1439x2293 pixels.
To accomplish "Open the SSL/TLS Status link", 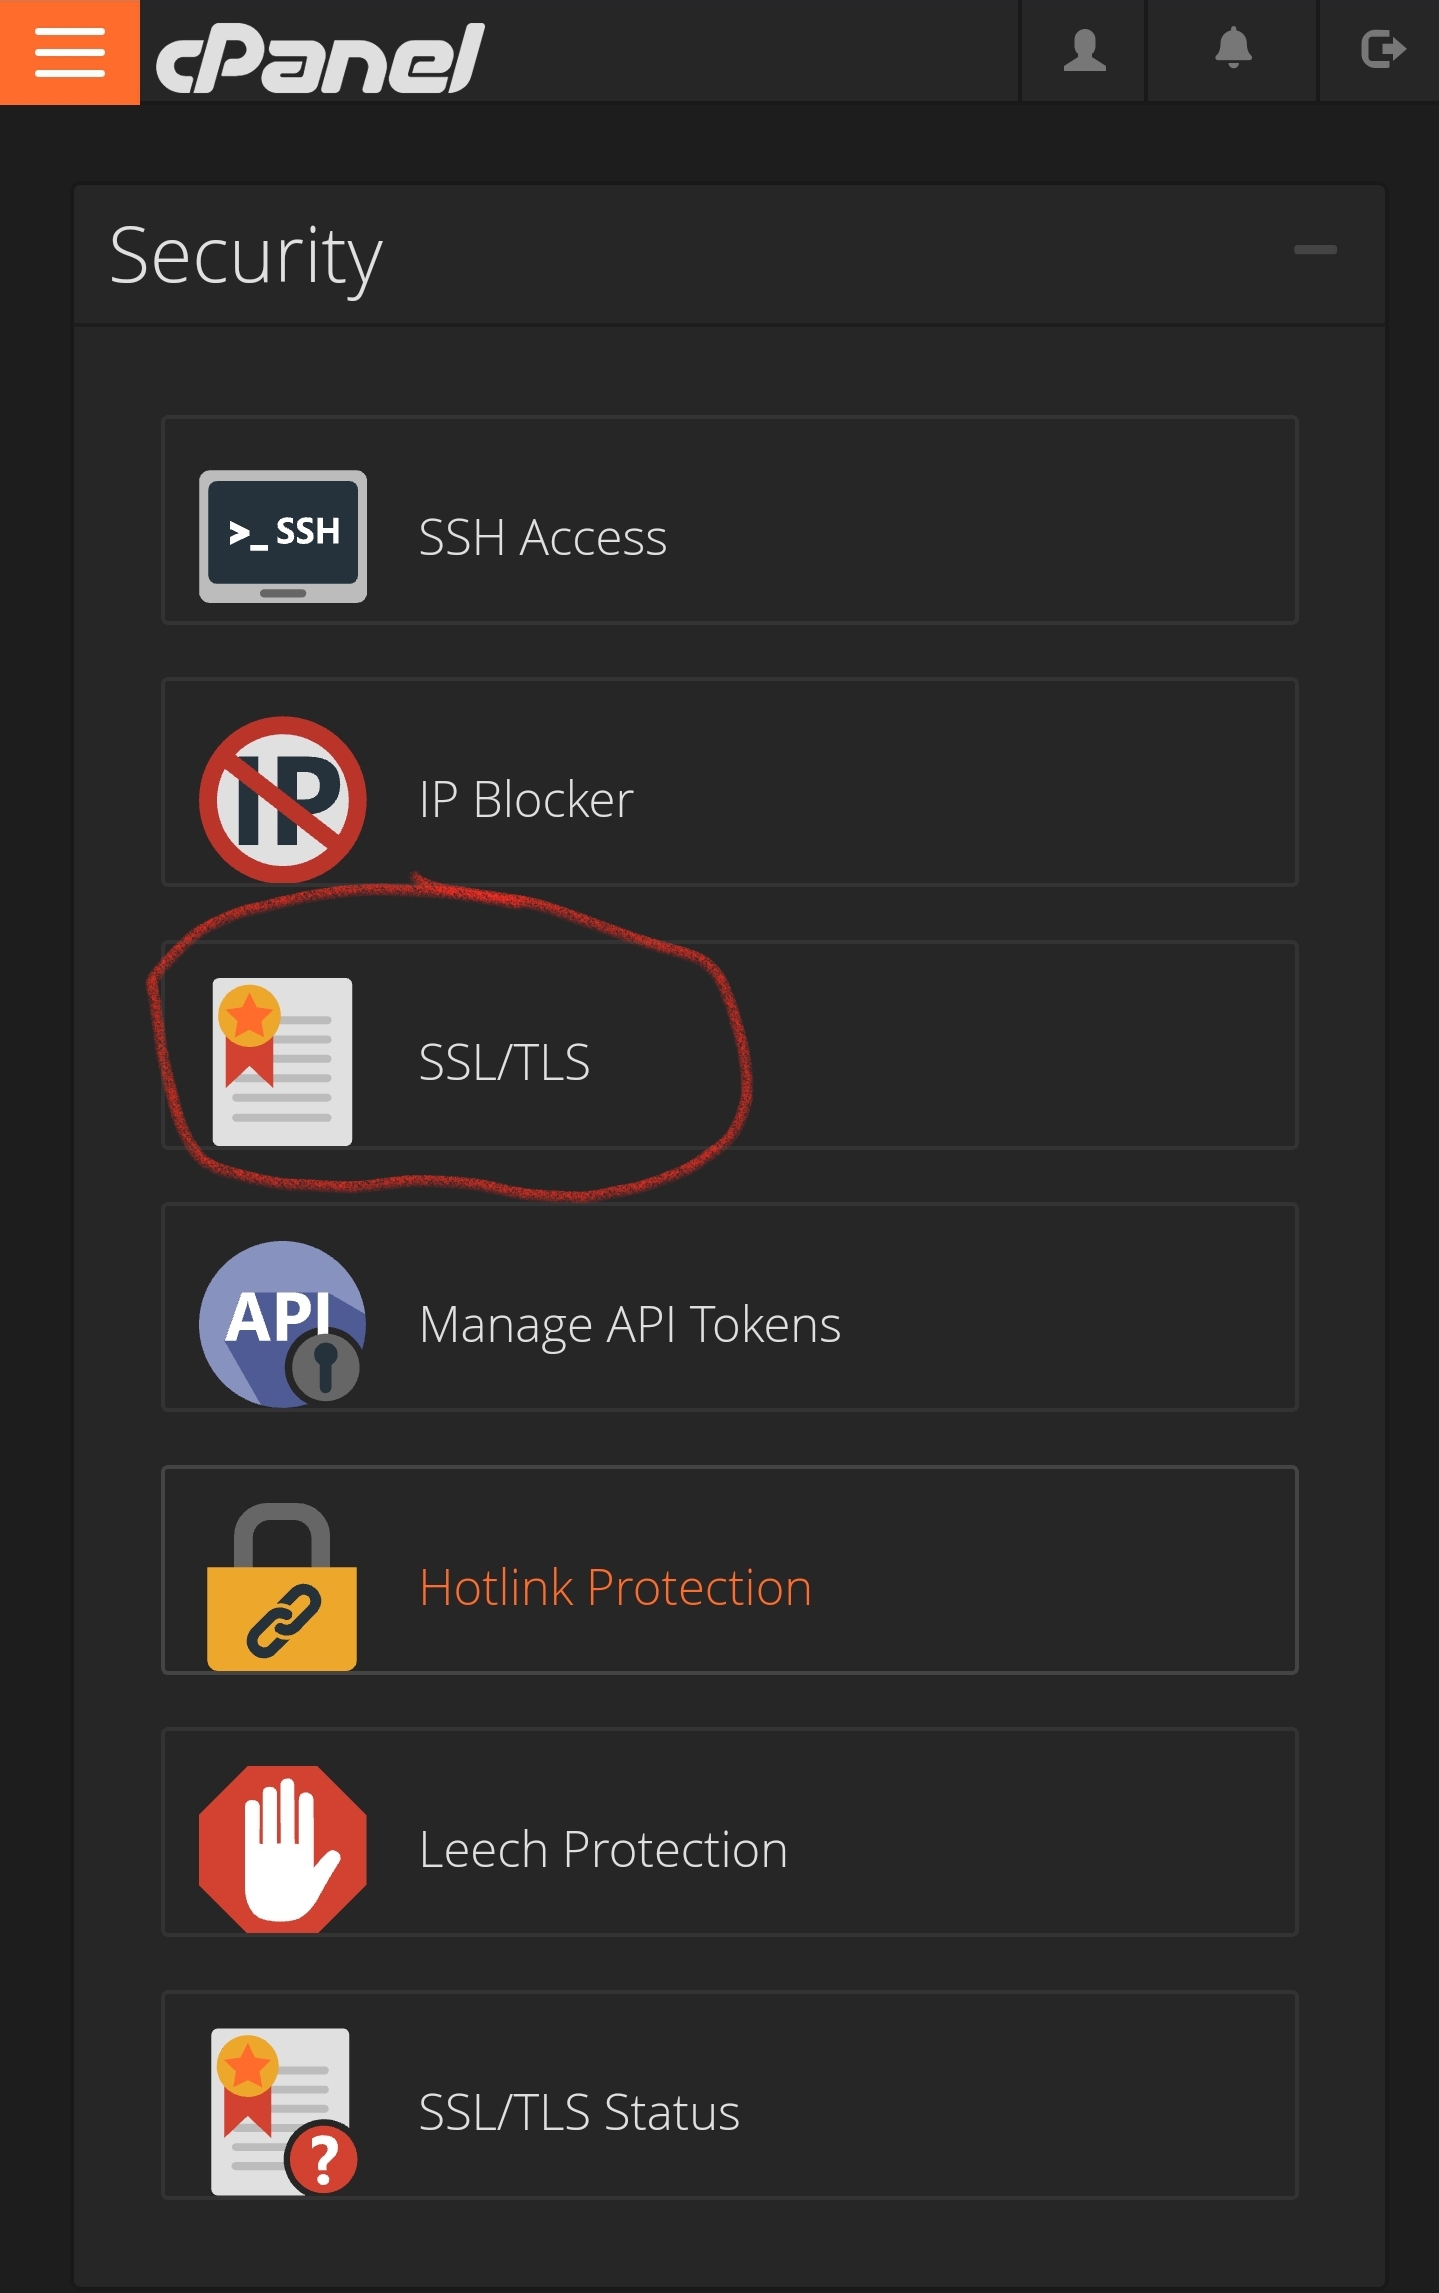I will 579,2113.
